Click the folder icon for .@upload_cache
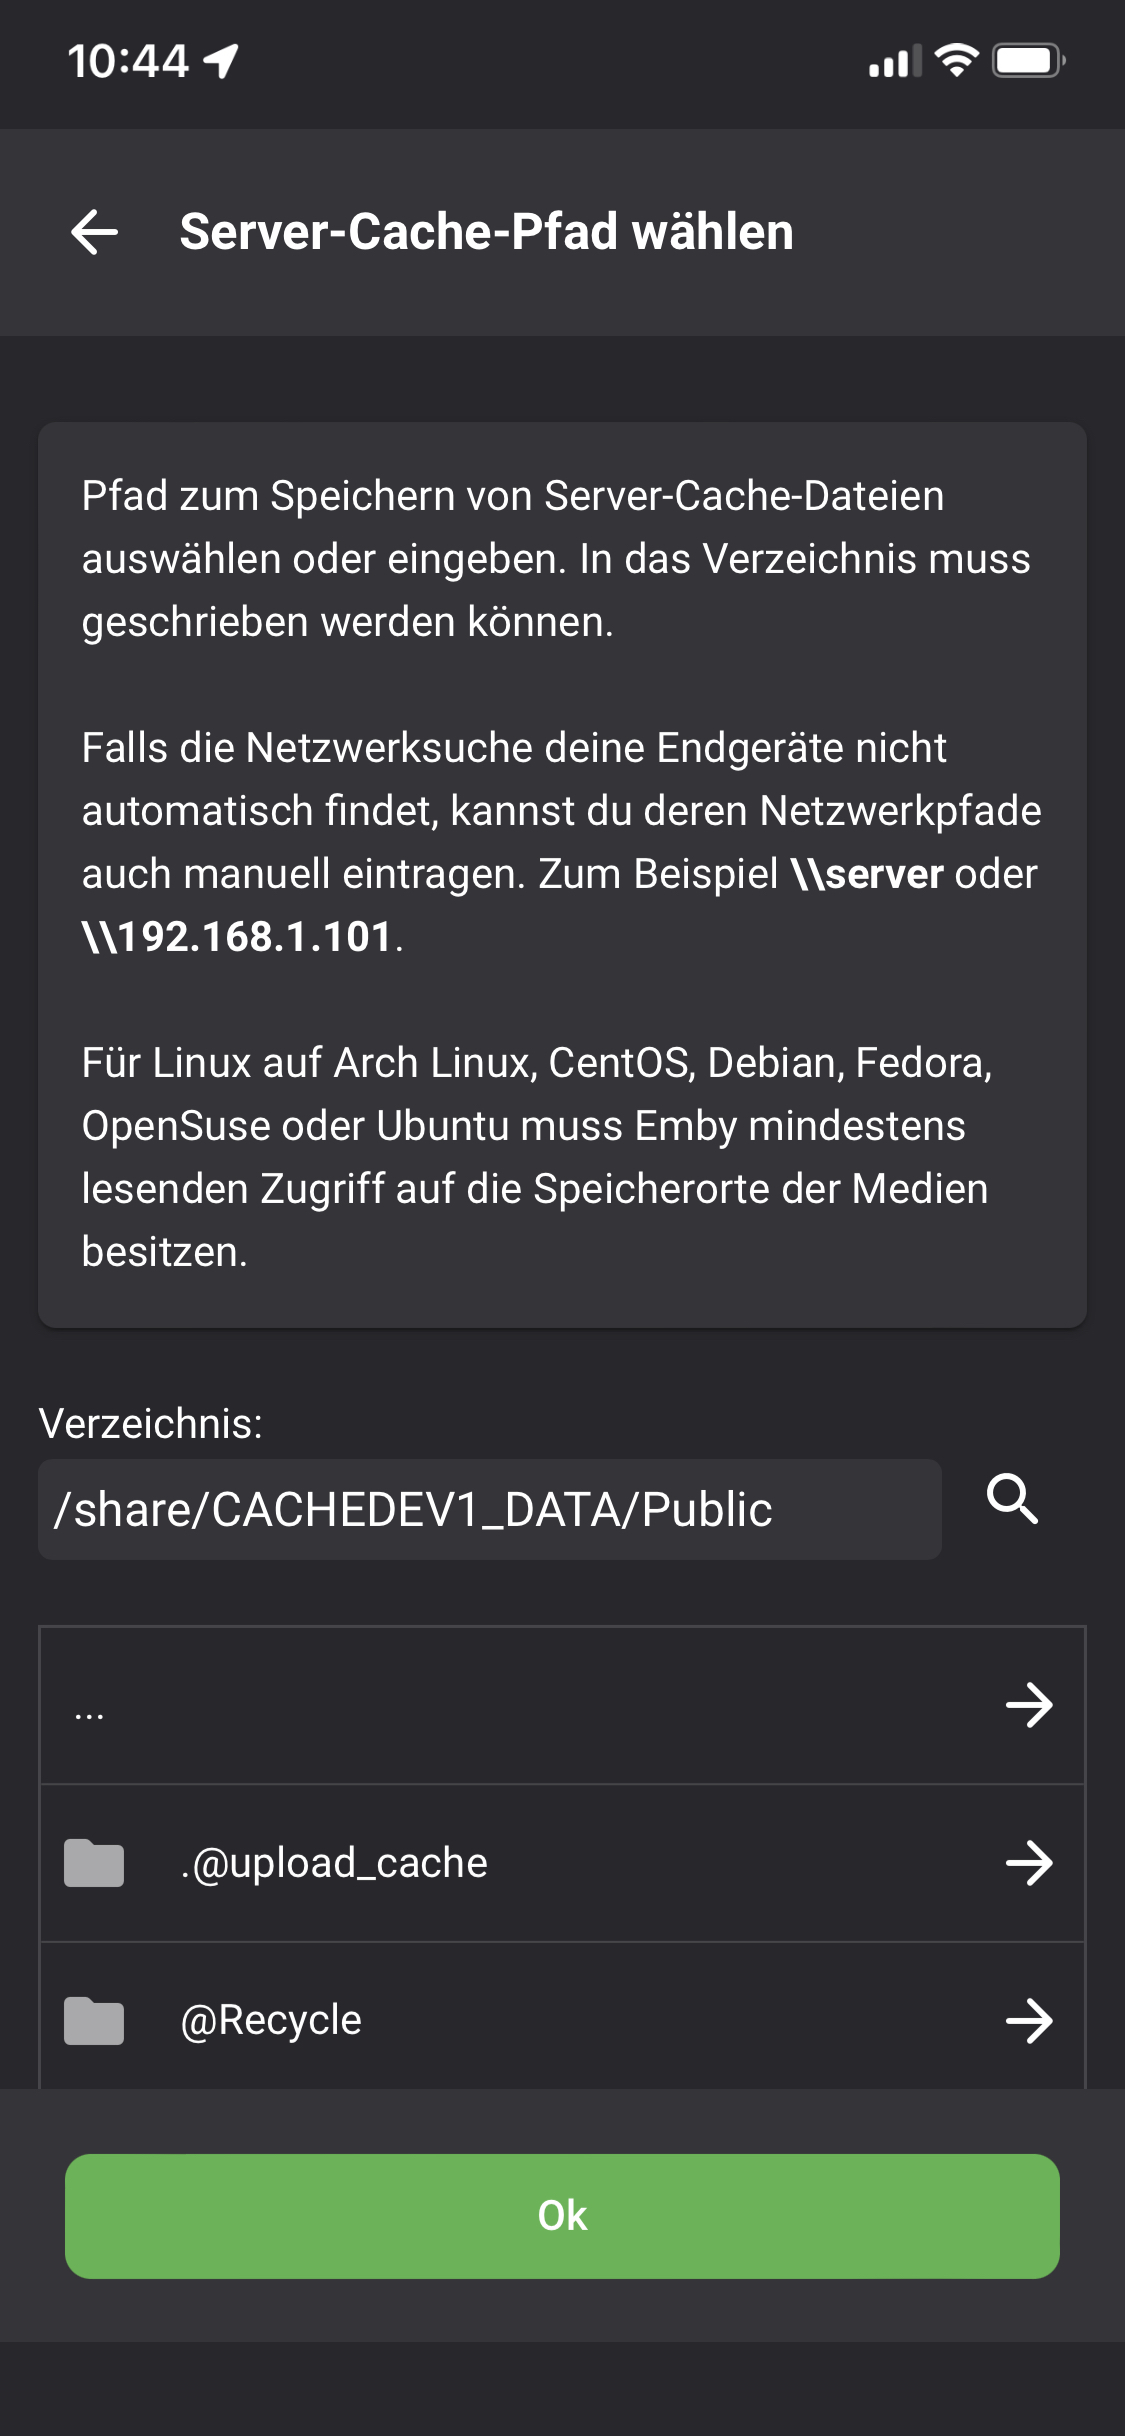The height and width of the screenshot is (2436, 1125). pyautogui.click(x=94, y=1863)
